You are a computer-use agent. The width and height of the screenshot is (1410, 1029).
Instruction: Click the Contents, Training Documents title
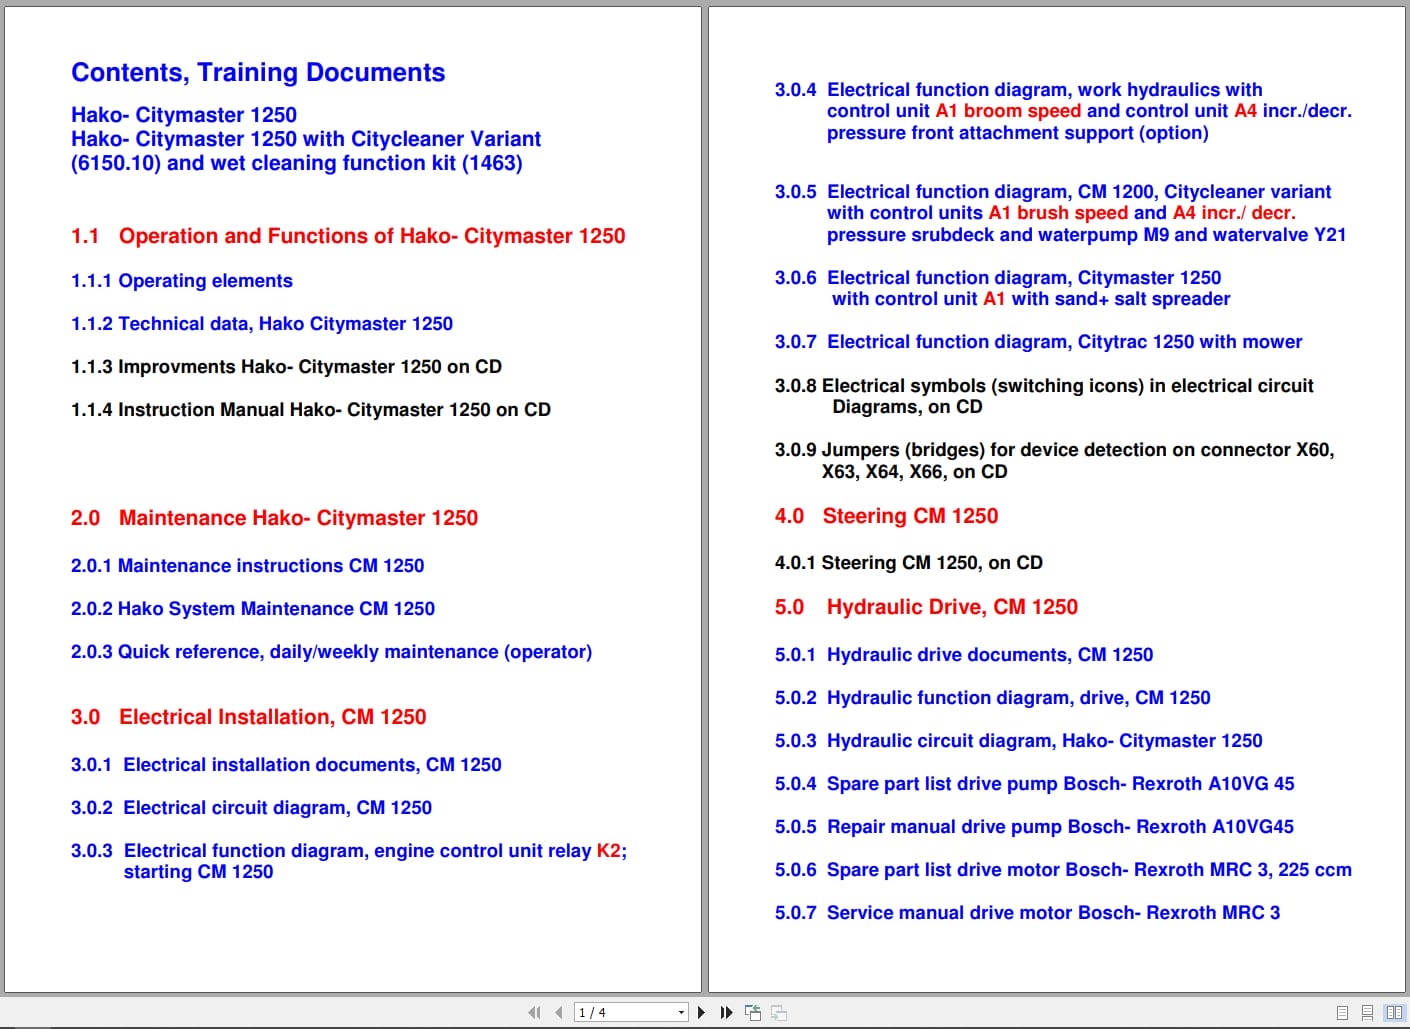pos(258,72)
